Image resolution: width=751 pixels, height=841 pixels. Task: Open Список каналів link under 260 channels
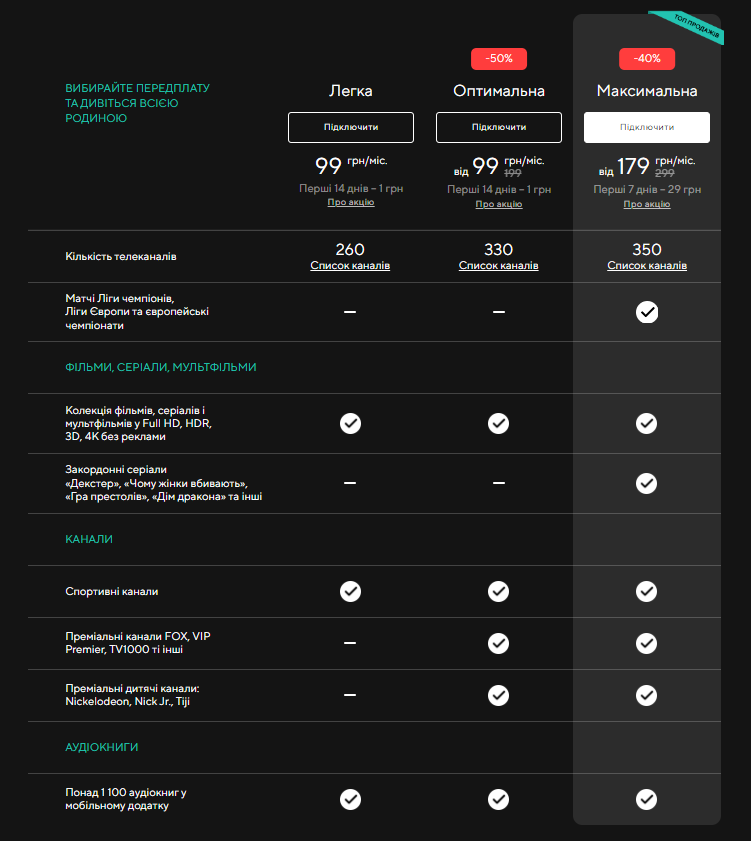(x=350, y=266)
